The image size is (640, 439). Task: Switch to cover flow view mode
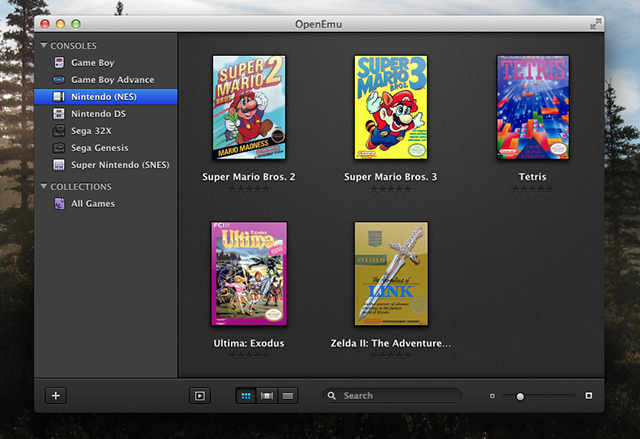(267, 396)
